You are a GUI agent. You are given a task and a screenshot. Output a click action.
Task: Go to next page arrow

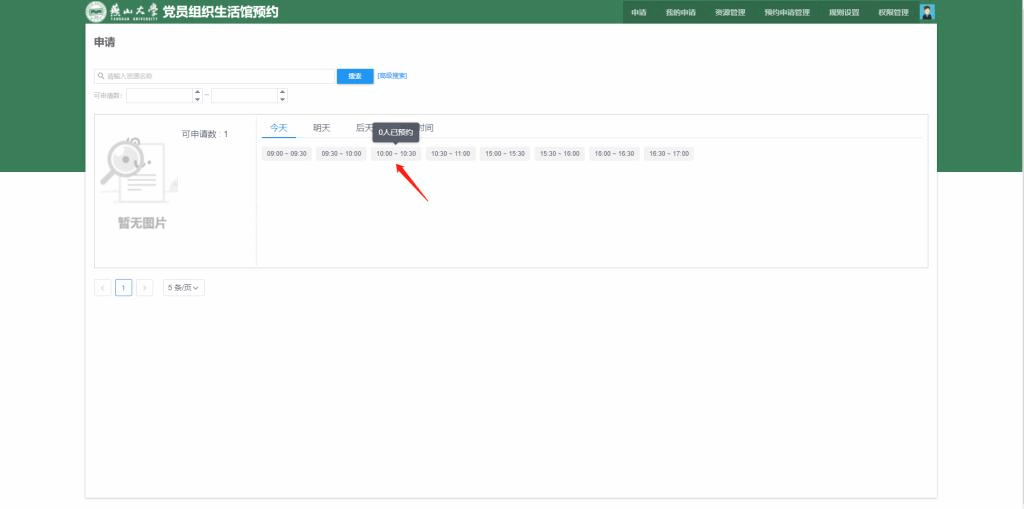145,288
